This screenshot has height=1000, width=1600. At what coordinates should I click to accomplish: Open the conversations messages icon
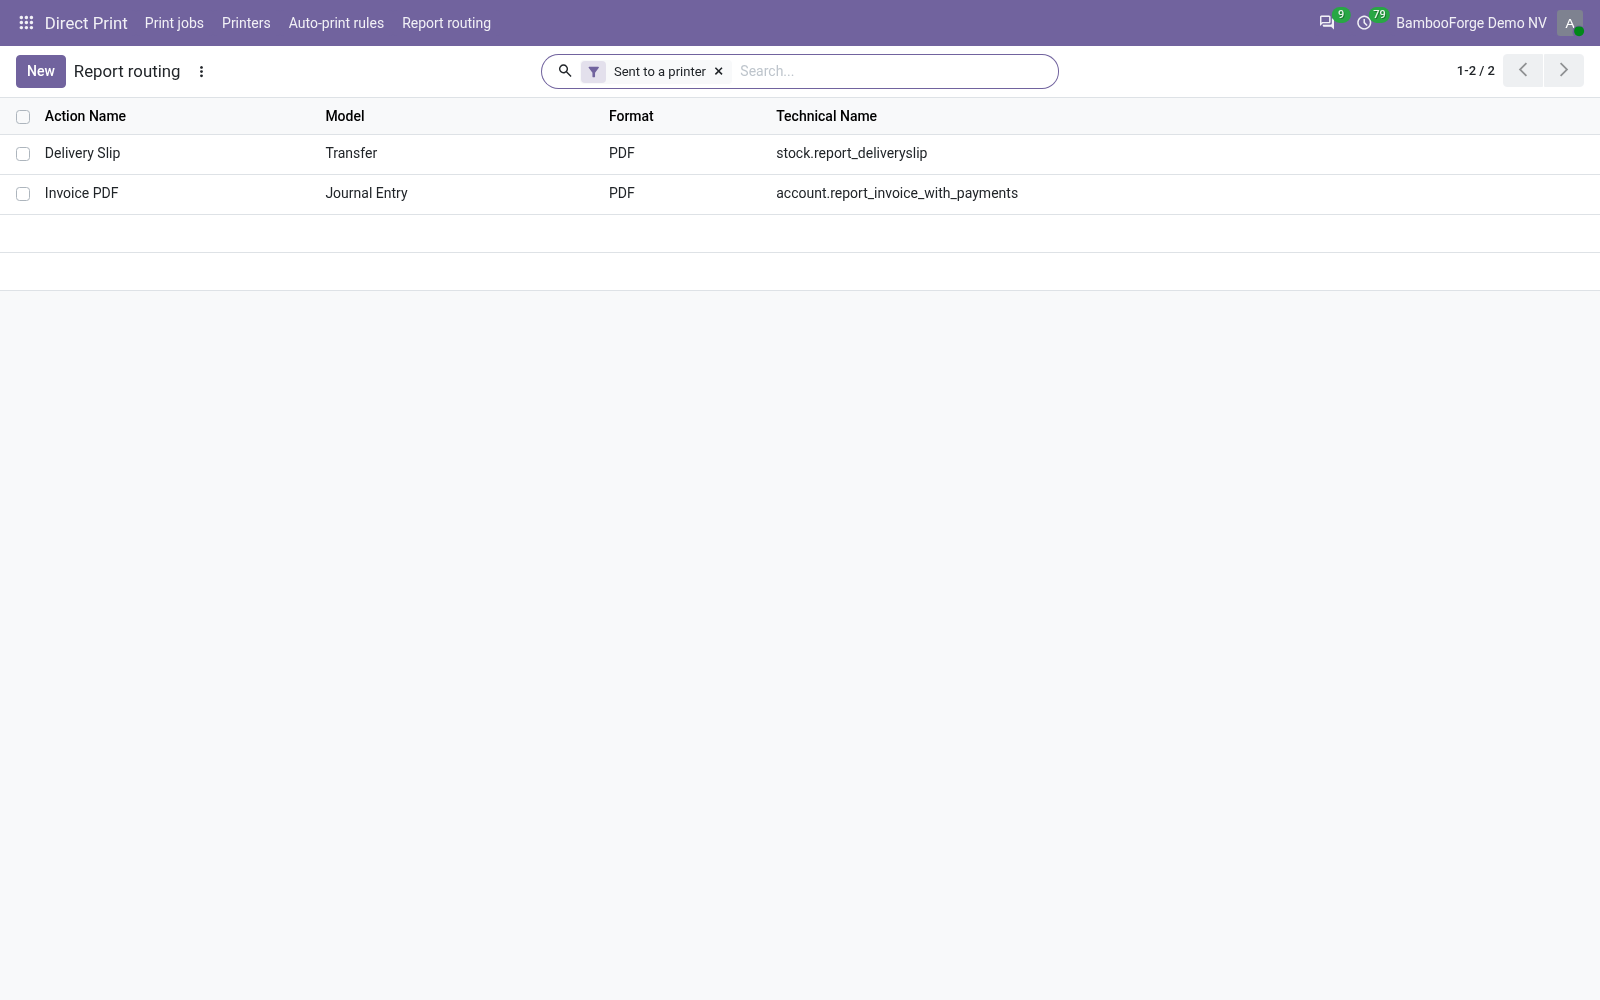1327,23
